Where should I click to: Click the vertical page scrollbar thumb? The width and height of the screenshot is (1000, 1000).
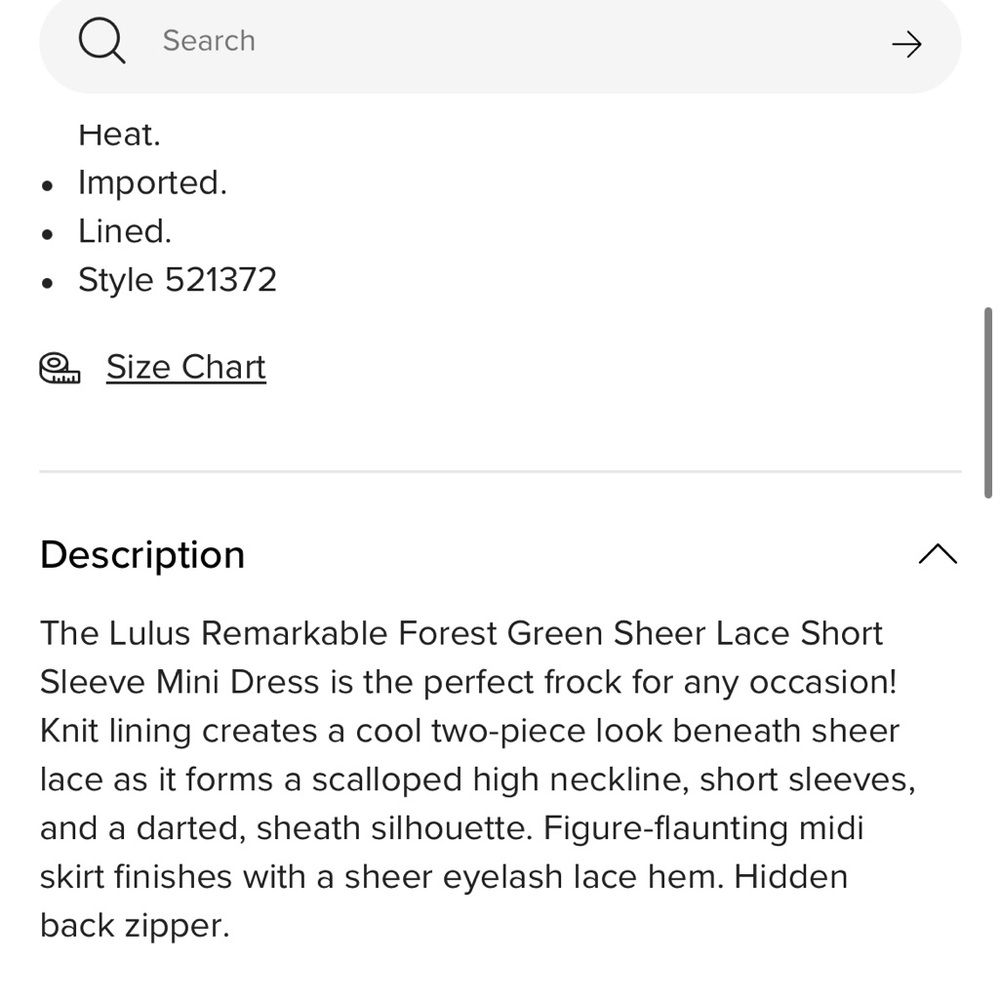988,402
